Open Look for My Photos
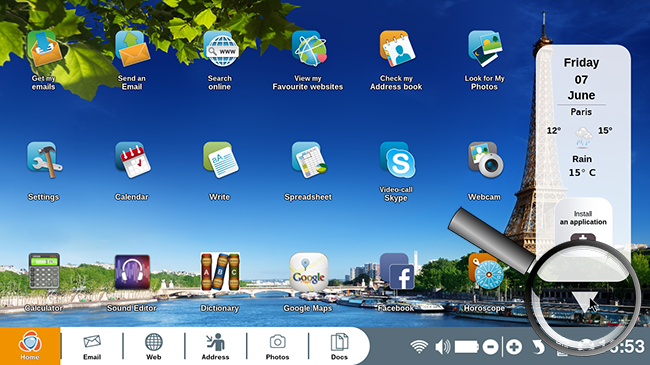The height and width of the screenshot is (365, 650). click(485, 49)
